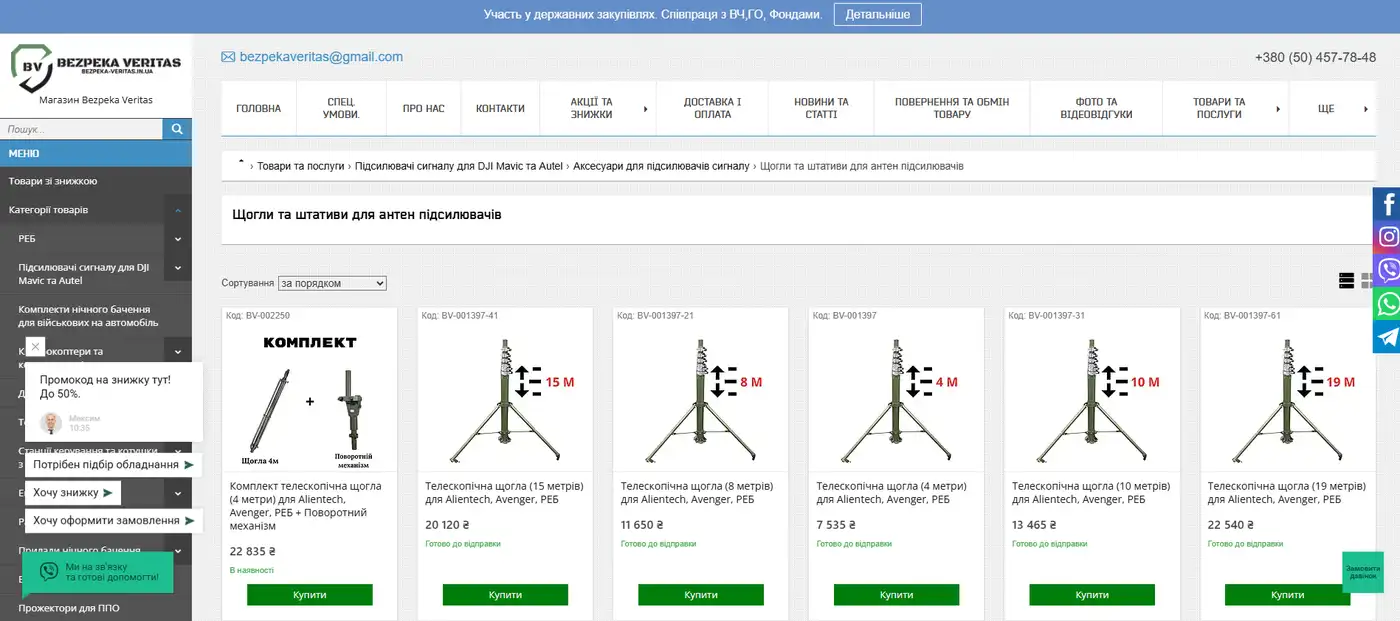Click the Замовити дзвінок callback button
Image resolution: width=1400 pixels, height=621 pixels.
click(x=1362, y=572)
